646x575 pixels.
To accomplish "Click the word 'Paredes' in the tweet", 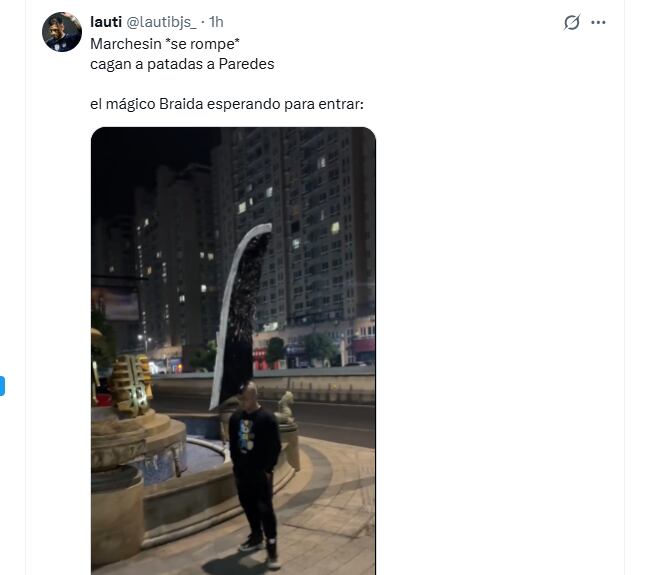I will 246,64.
